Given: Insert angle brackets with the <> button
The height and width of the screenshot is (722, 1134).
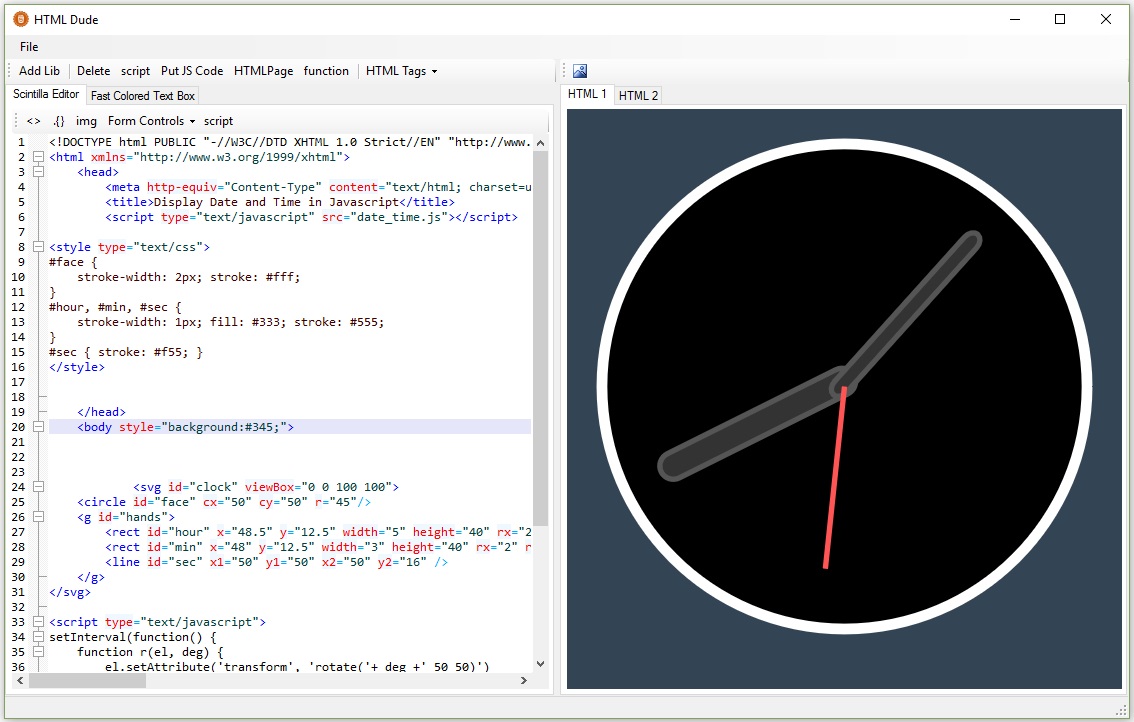Looking at the screenshot, I should pos(33,121).
